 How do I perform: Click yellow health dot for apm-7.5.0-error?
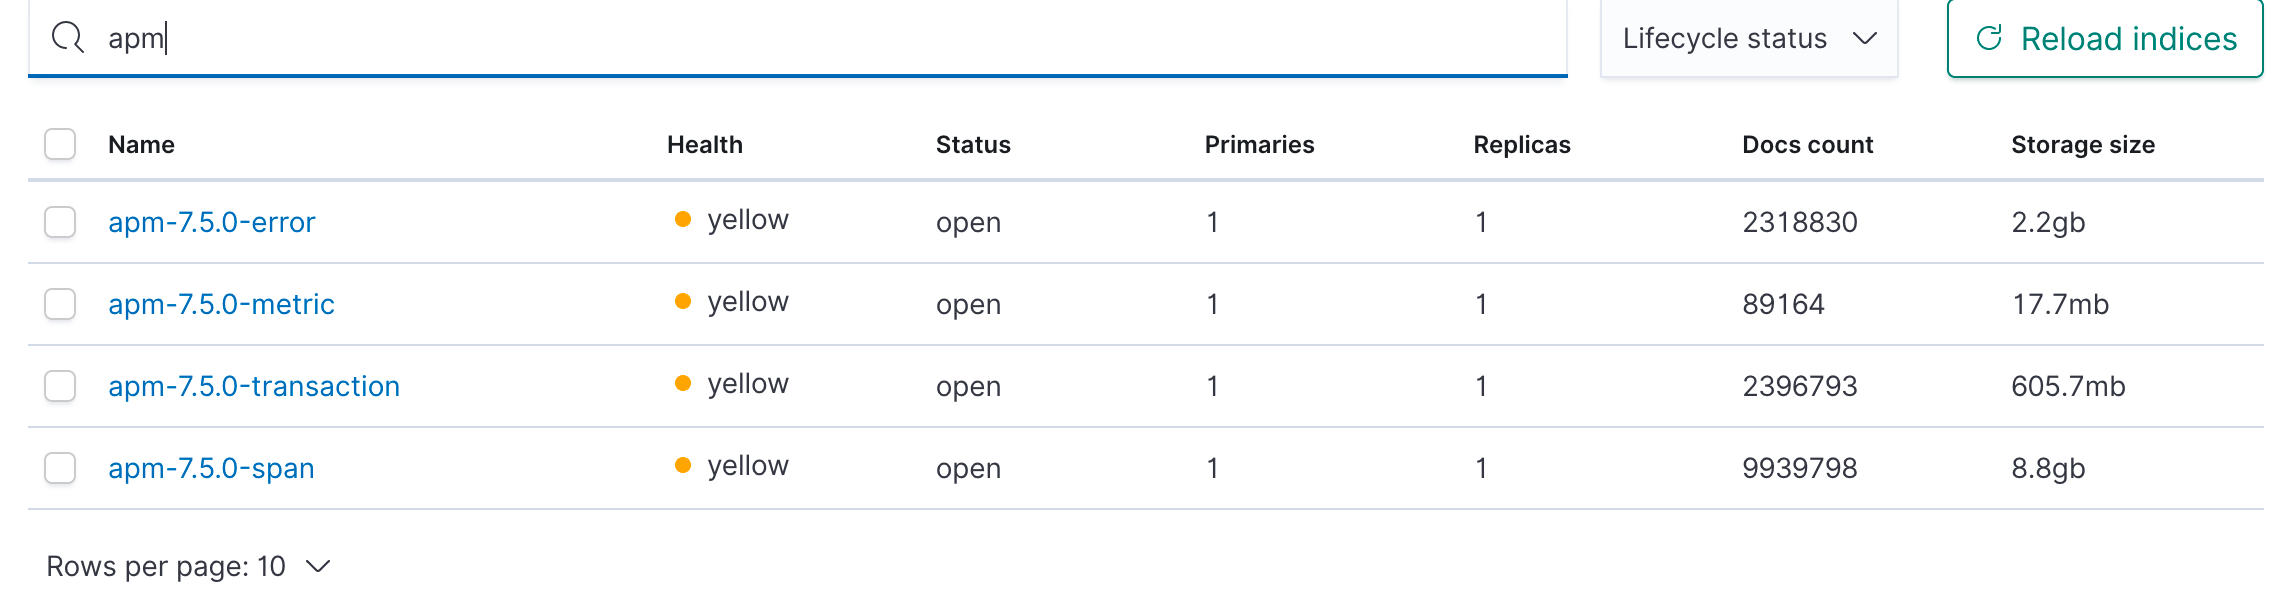(683, 220)
